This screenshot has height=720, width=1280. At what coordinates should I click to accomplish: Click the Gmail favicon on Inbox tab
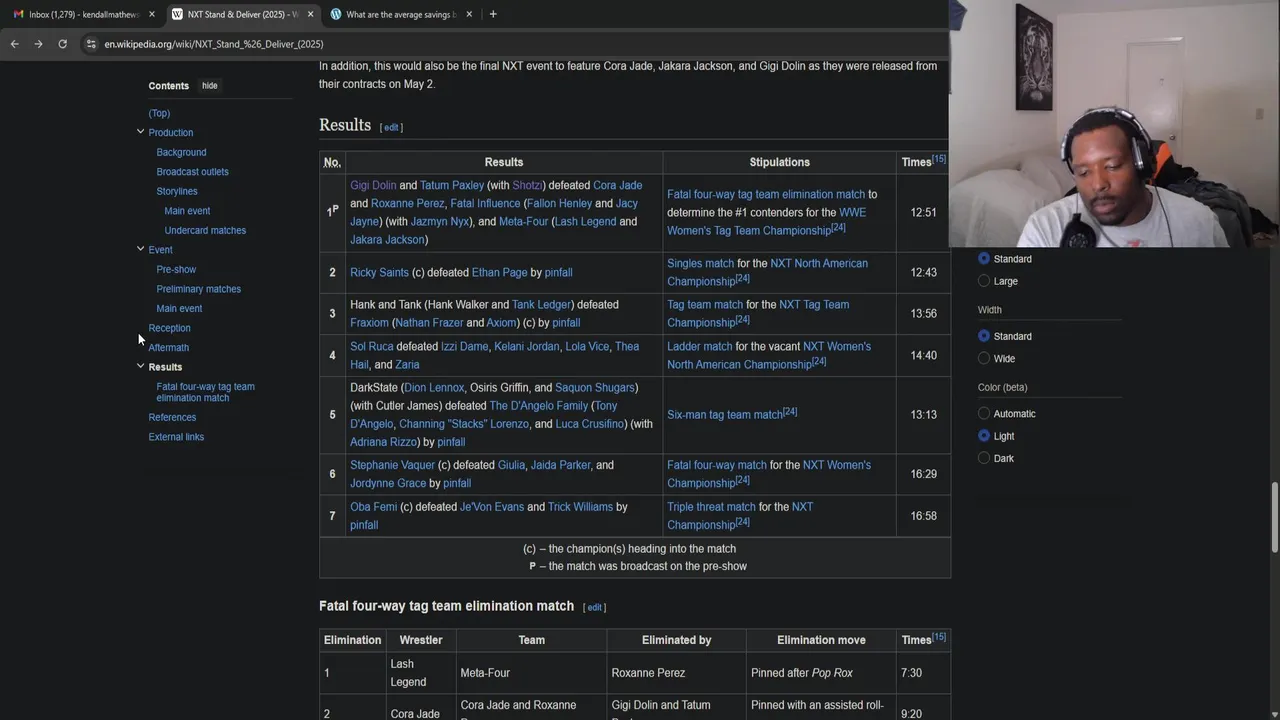coord(18,14)
